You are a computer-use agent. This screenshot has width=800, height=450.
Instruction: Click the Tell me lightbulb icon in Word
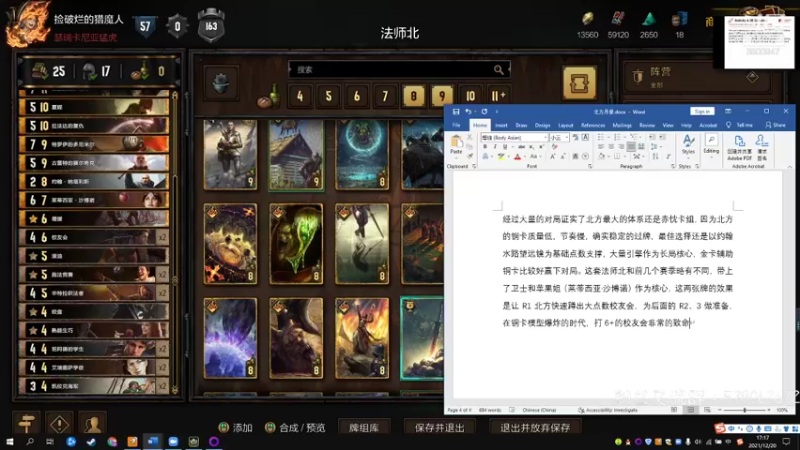(728, 125)
